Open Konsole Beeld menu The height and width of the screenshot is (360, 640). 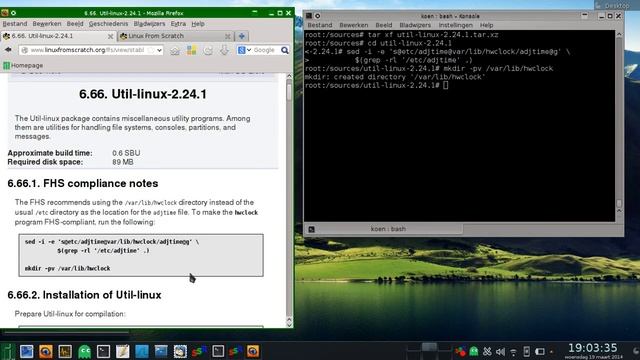[x=384, y=25]
